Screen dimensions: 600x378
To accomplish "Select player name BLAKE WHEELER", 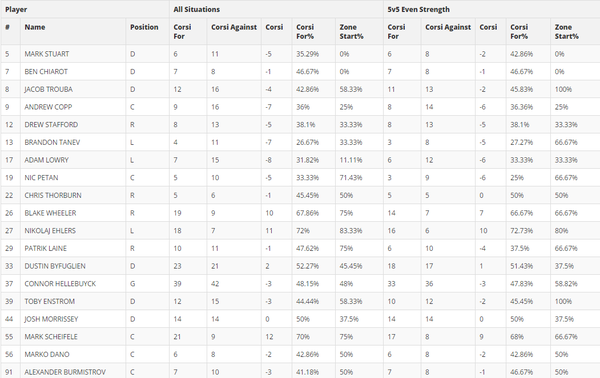I will click(x=50, y=213).
